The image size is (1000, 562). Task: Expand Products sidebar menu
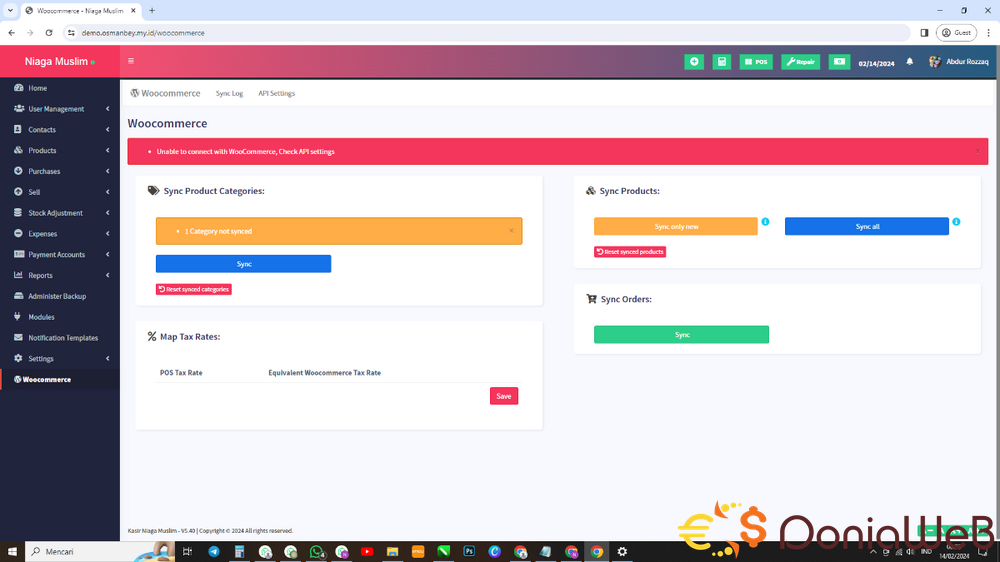point(60,151)
